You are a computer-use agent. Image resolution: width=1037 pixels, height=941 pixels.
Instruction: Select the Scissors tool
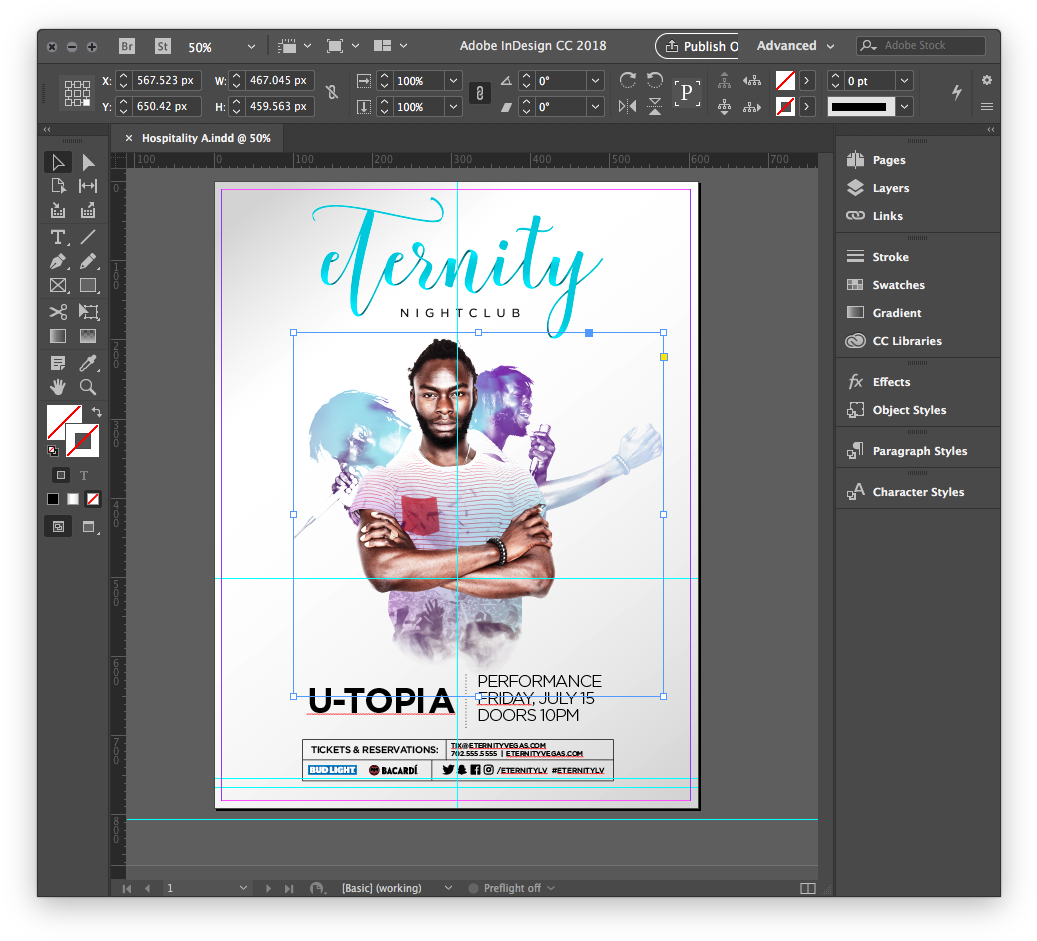coord(57,312)
